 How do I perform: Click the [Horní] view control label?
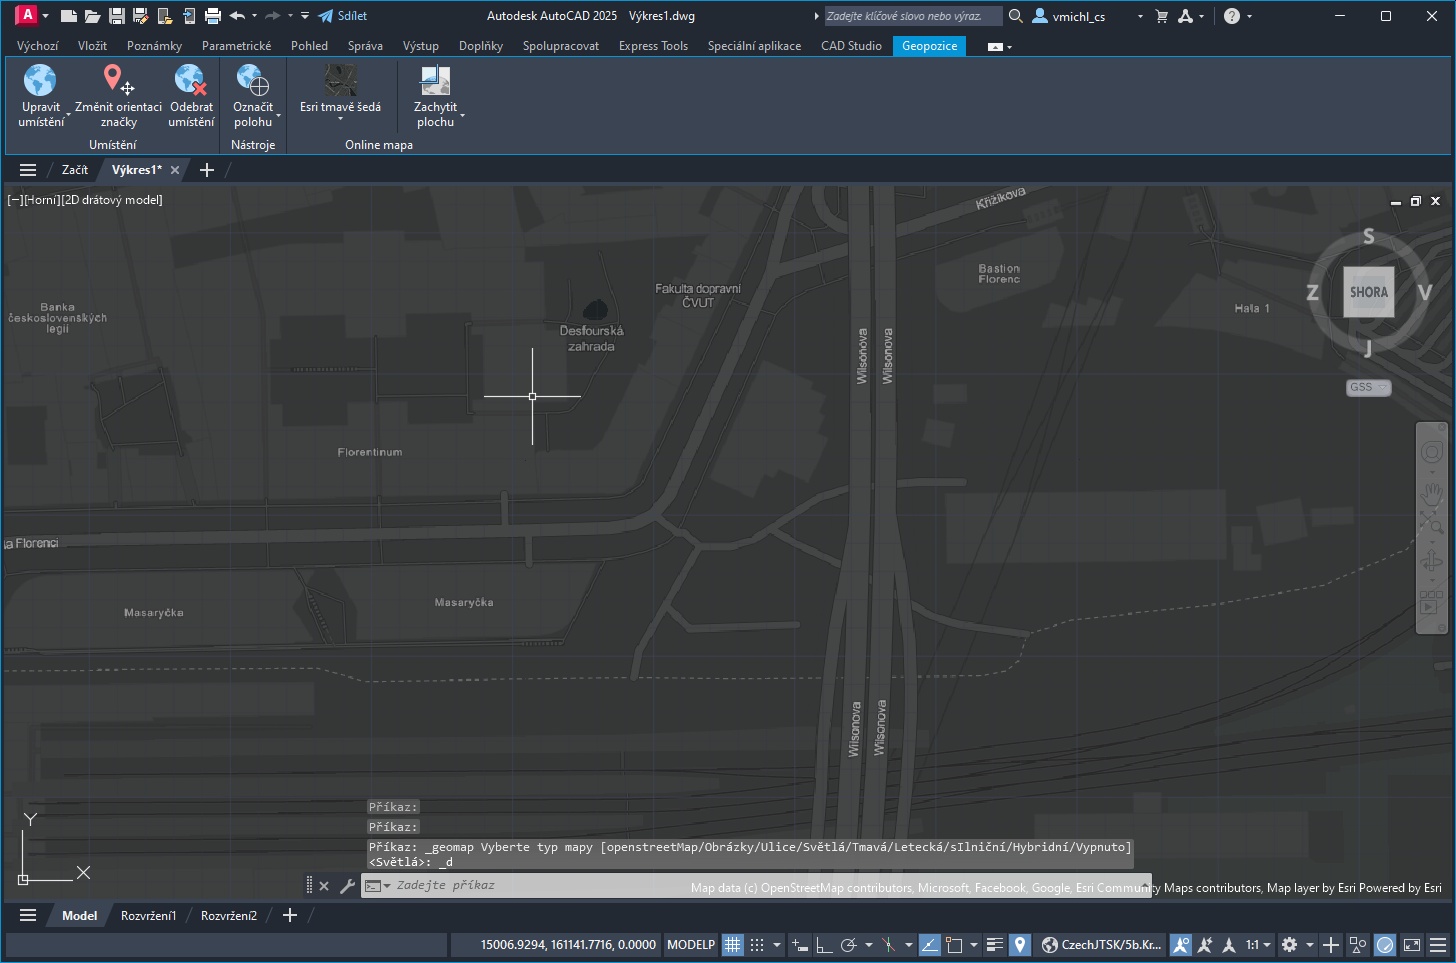(40, 200)
